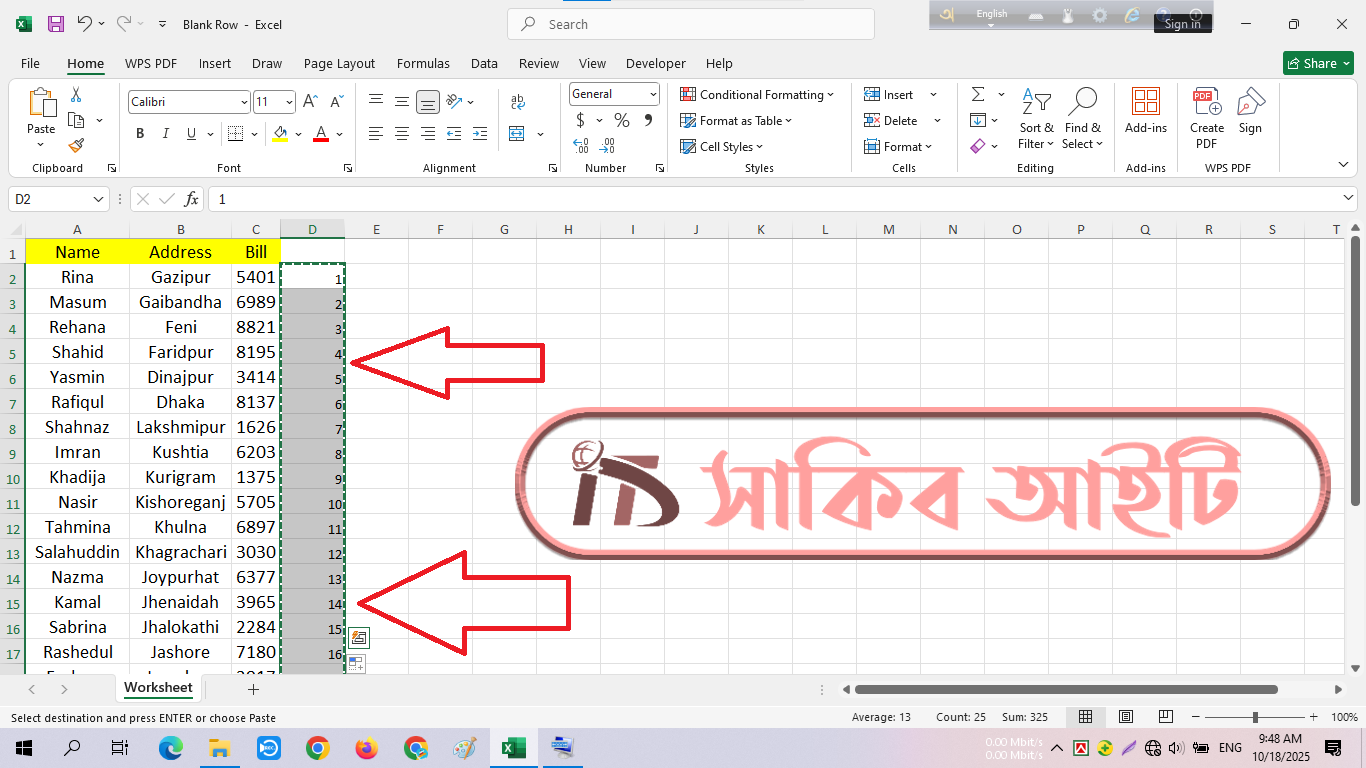
Task: Open the Paste Options smart tag
Action: [358, 638]
